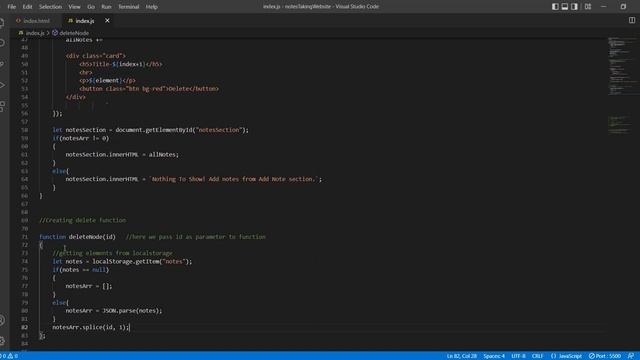Split the editor to the right
640x360 pixels.
(x=632, y=20)
